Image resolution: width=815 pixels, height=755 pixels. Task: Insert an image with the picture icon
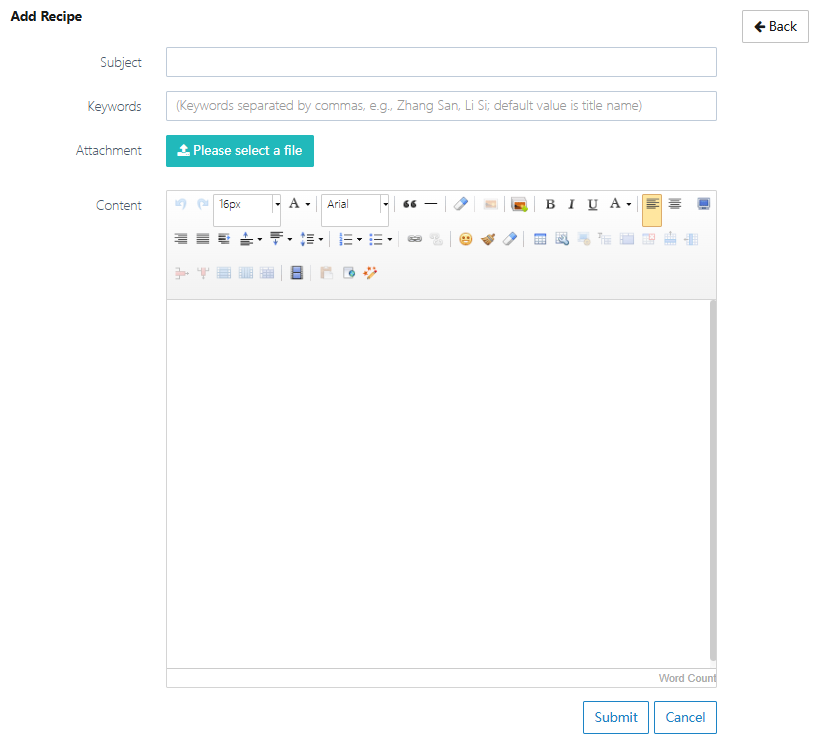point(519,204)
